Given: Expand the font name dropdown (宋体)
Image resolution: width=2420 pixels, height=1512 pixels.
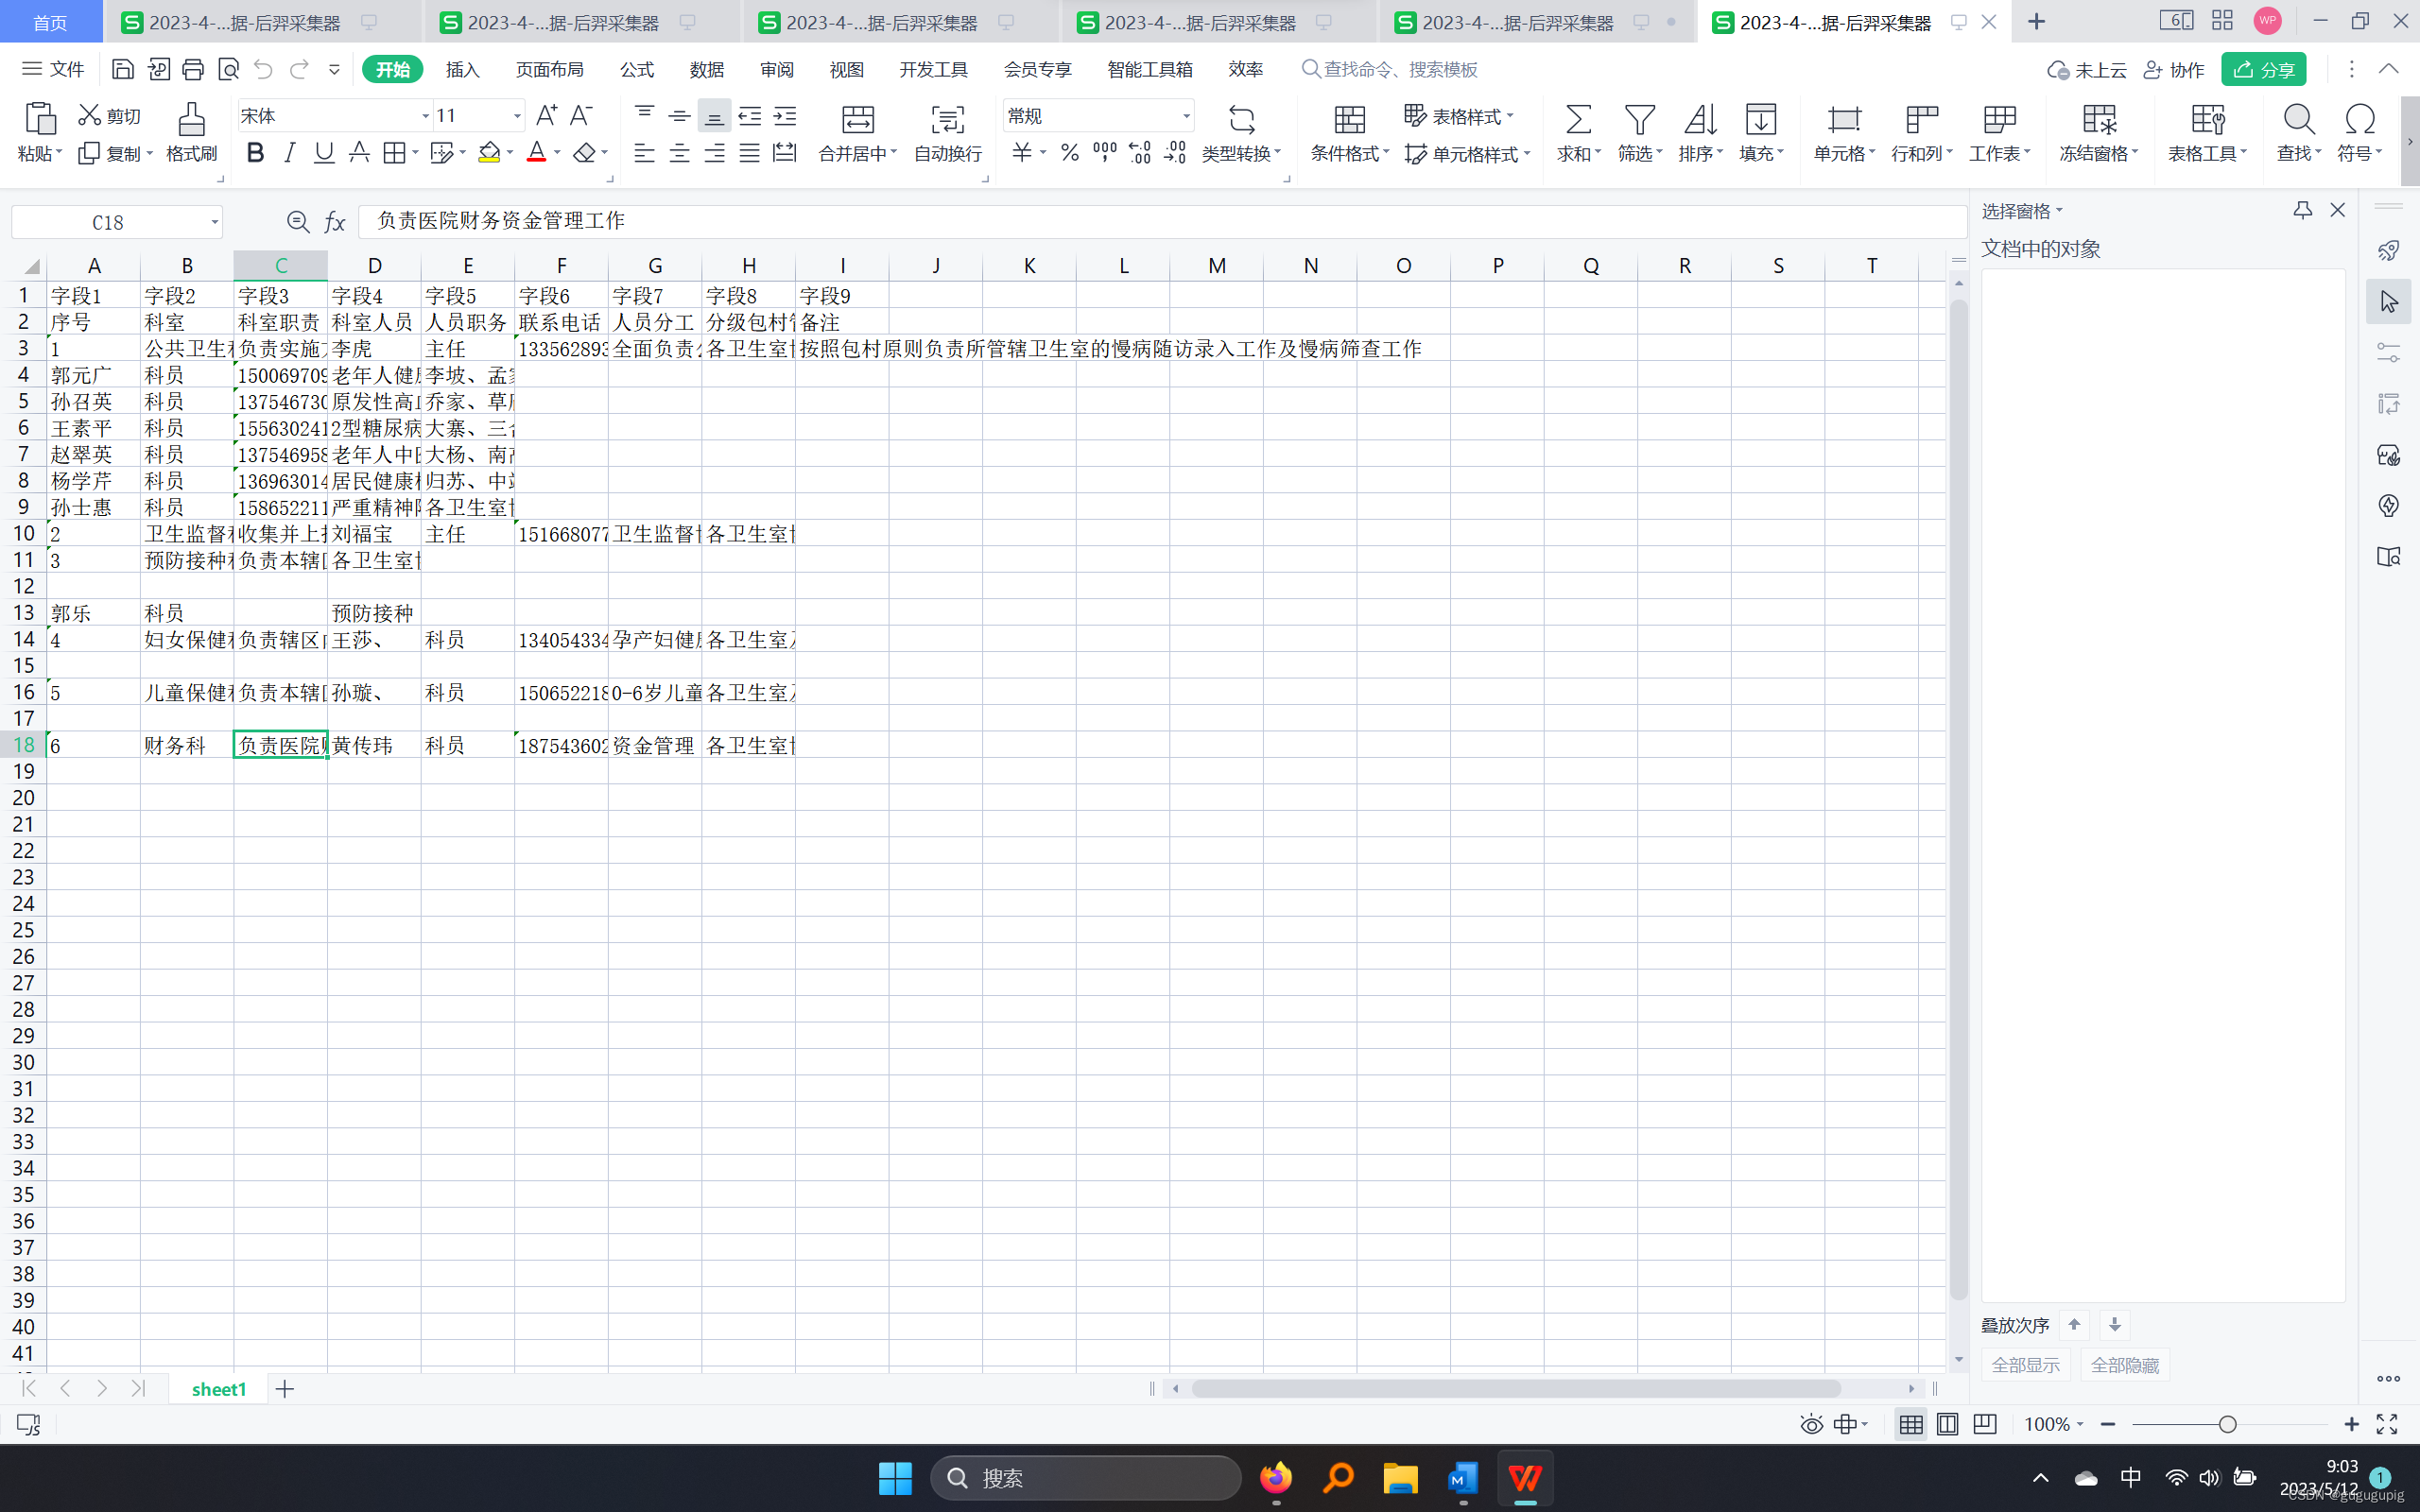Looking at the screenshot, I should [425, 116].
